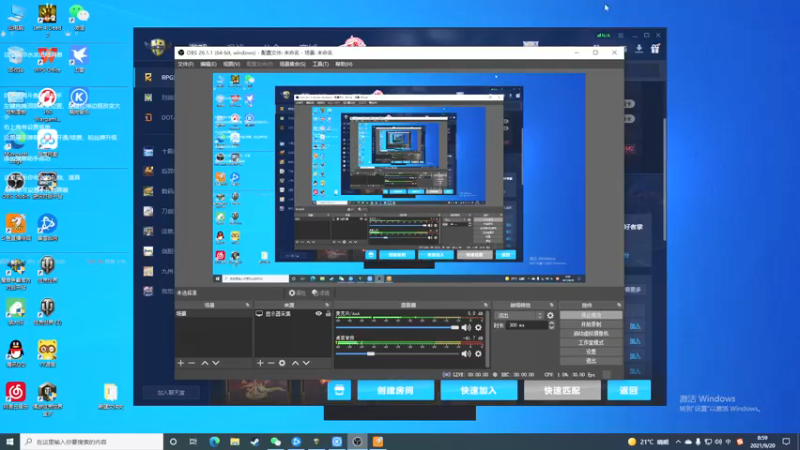Open gift icon in game platform header
This screenshot has height=450, width=800.
(655, 49)
